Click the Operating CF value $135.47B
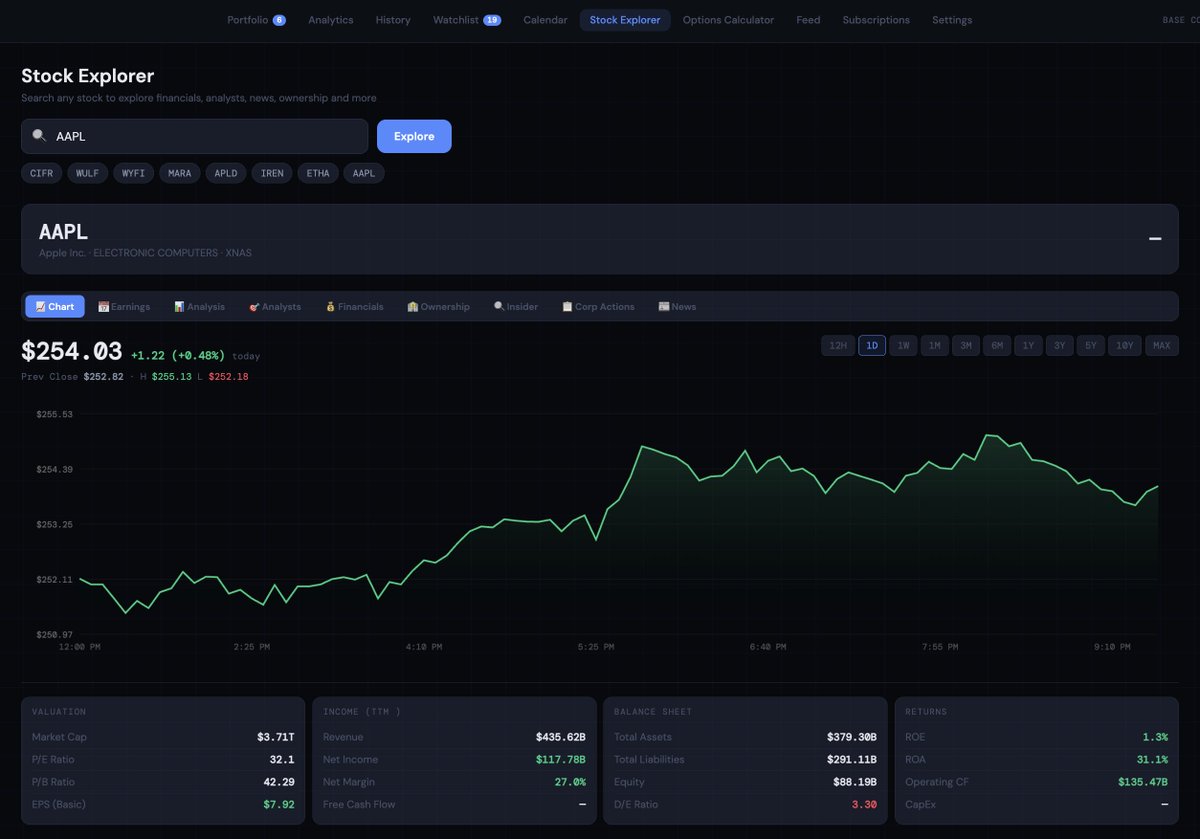Screen dimensions: 1200x839 [x=1143, y=782]
